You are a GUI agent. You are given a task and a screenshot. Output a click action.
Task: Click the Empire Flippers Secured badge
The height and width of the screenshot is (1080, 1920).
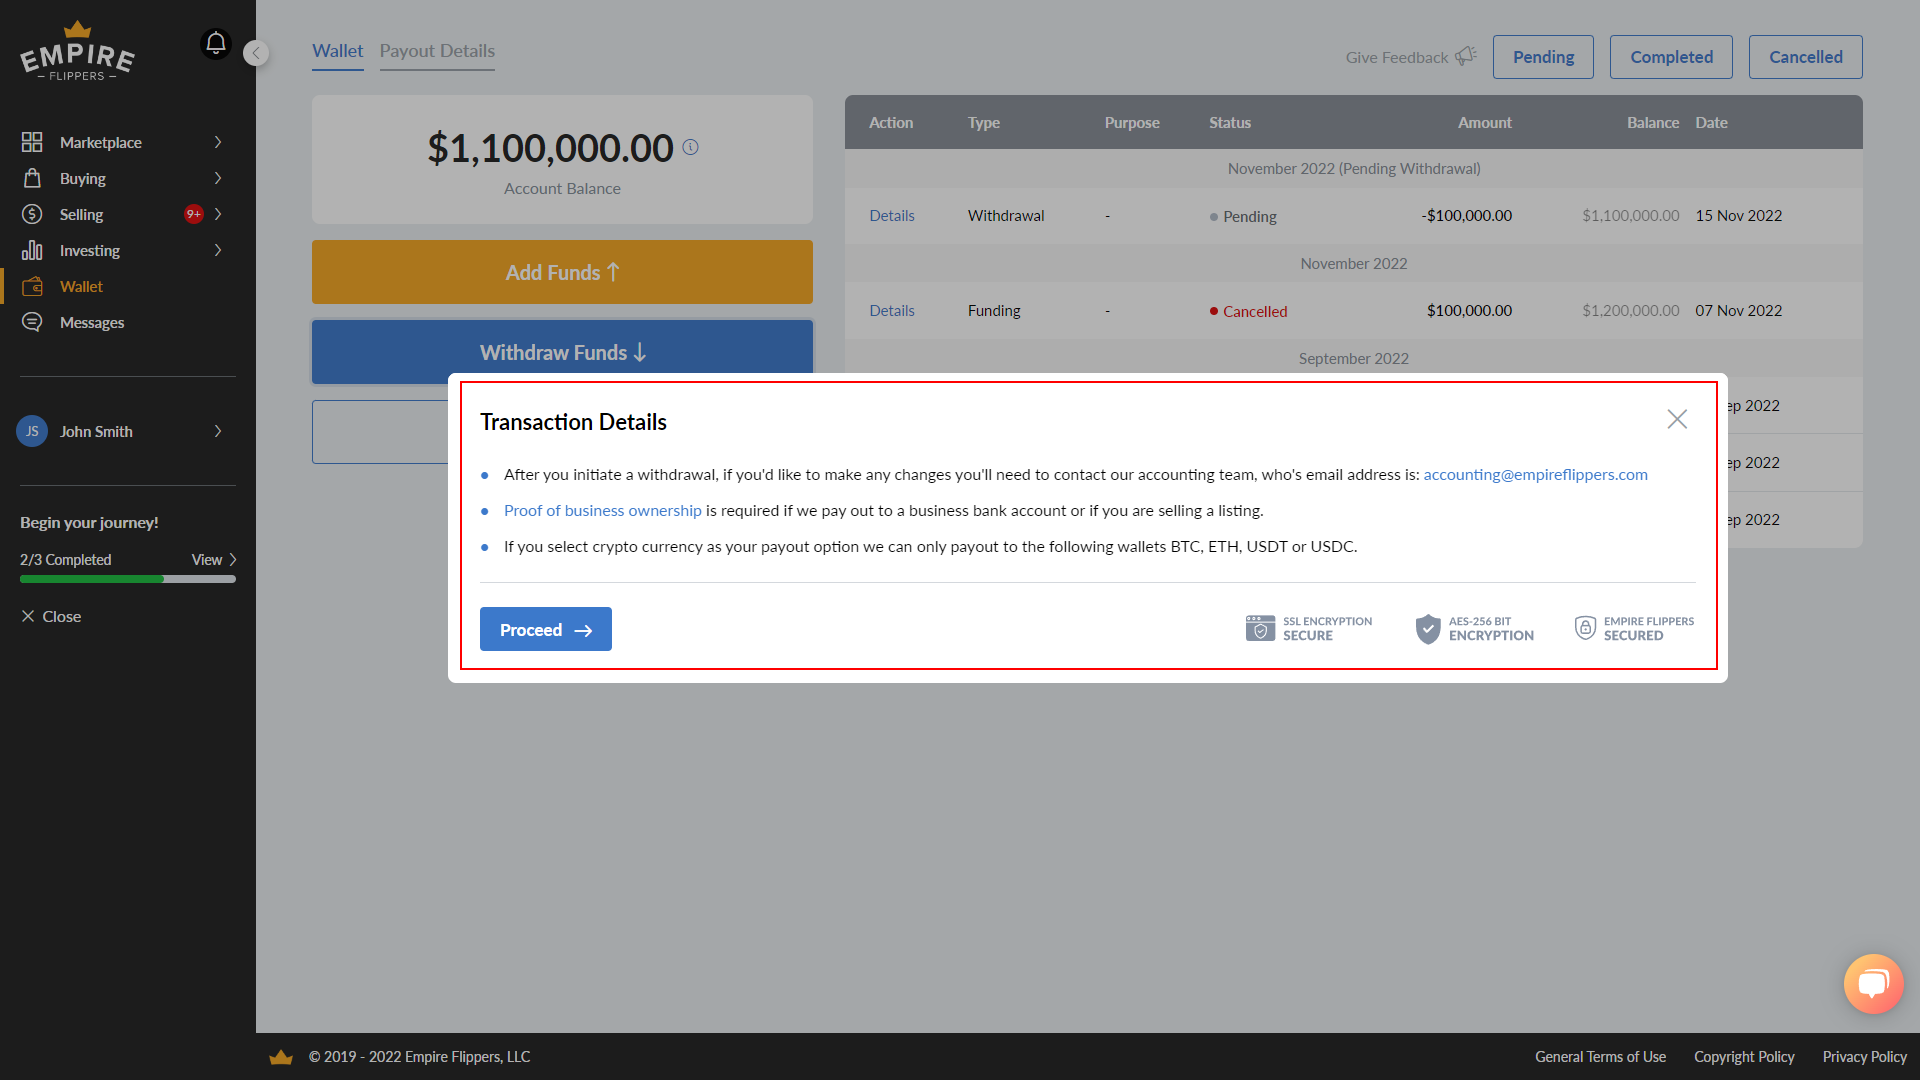(x=1634, y=628)
